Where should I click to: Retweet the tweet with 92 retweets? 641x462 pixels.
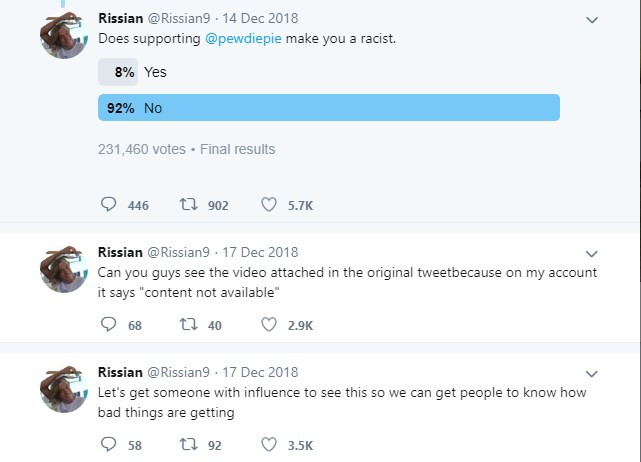(188, 444)
